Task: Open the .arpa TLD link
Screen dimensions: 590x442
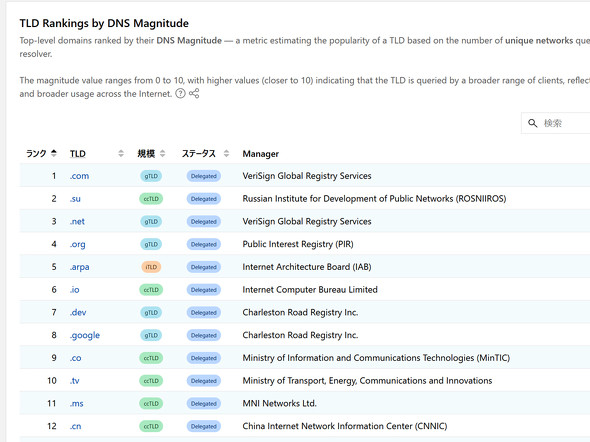Action: pyautogui.click(x=79, y=267)
